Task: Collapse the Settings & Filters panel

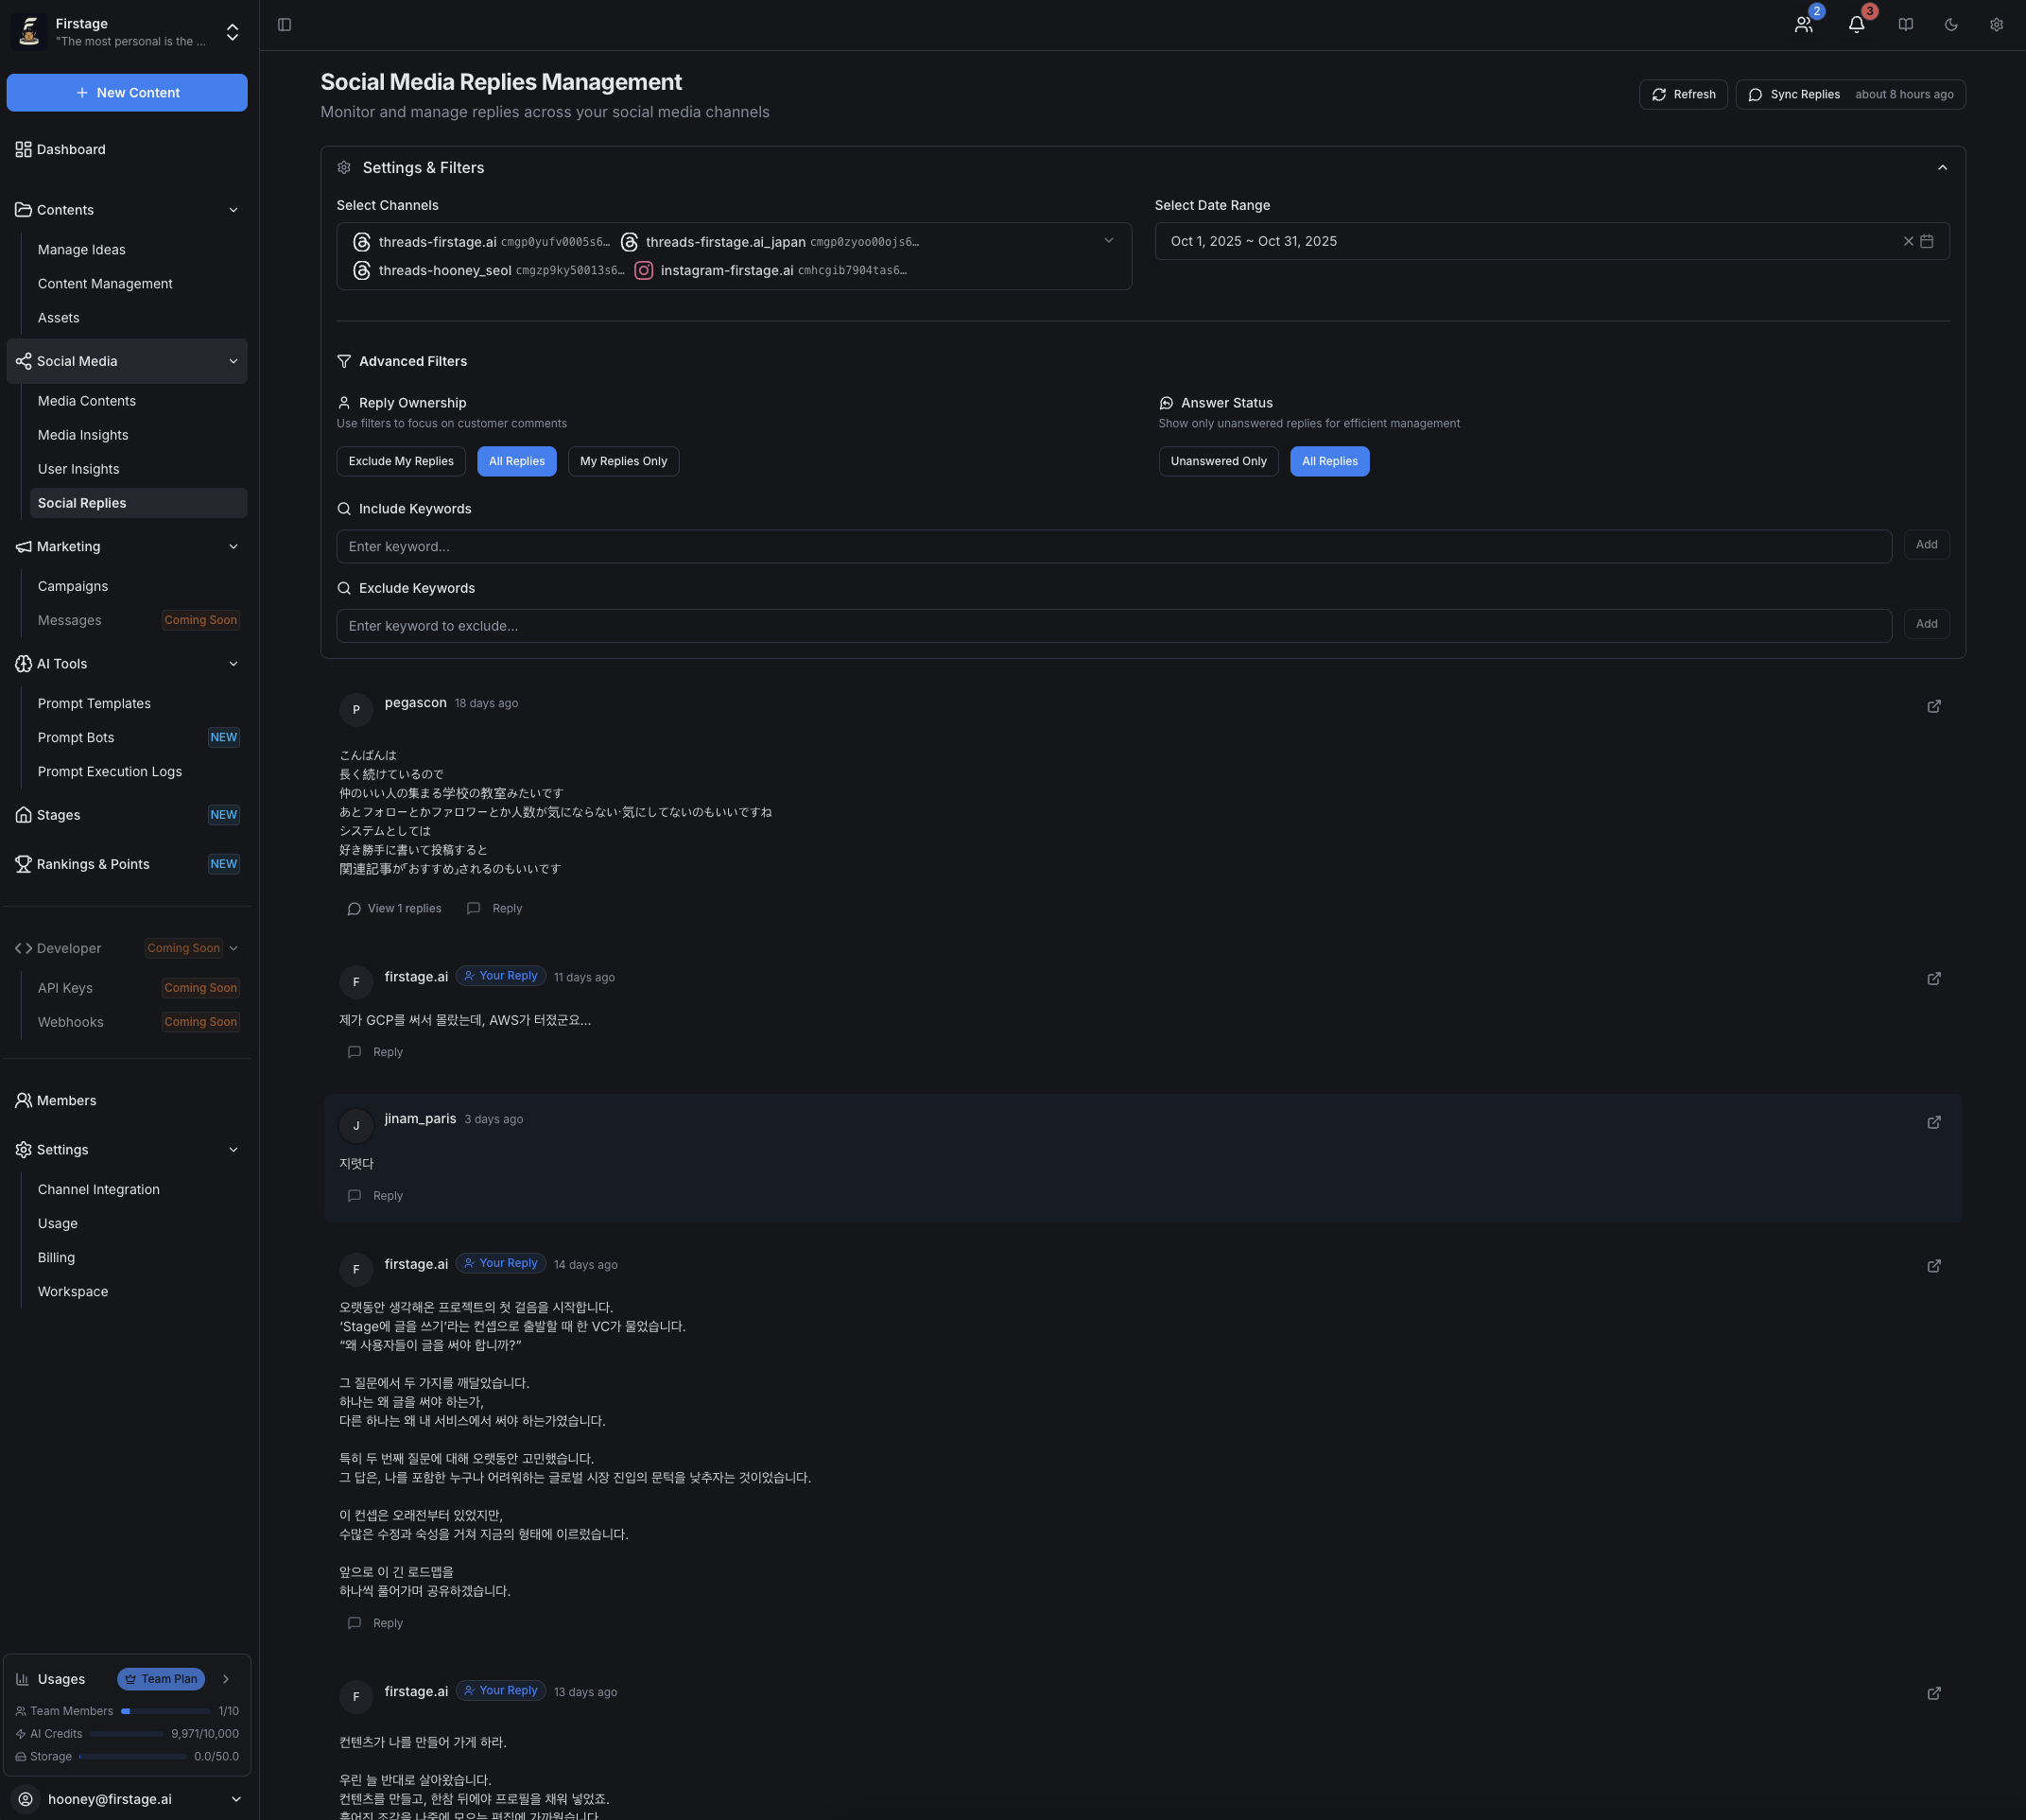Action: [1942, 168]
